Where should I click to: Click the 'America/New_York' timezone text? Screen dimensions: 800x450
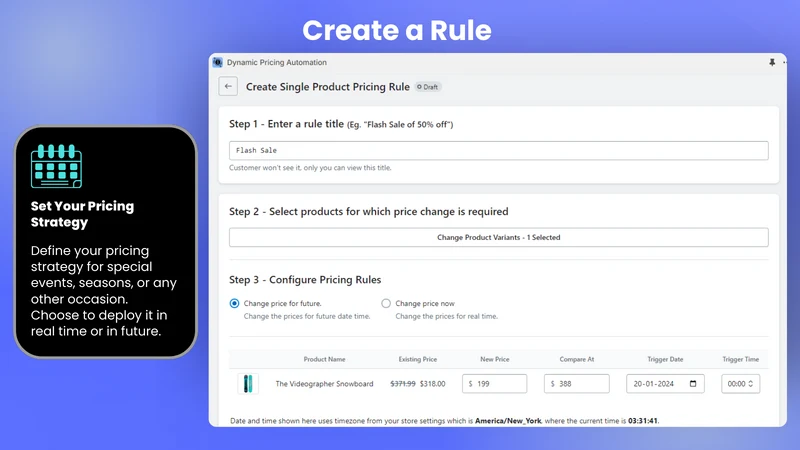(508, 421)
